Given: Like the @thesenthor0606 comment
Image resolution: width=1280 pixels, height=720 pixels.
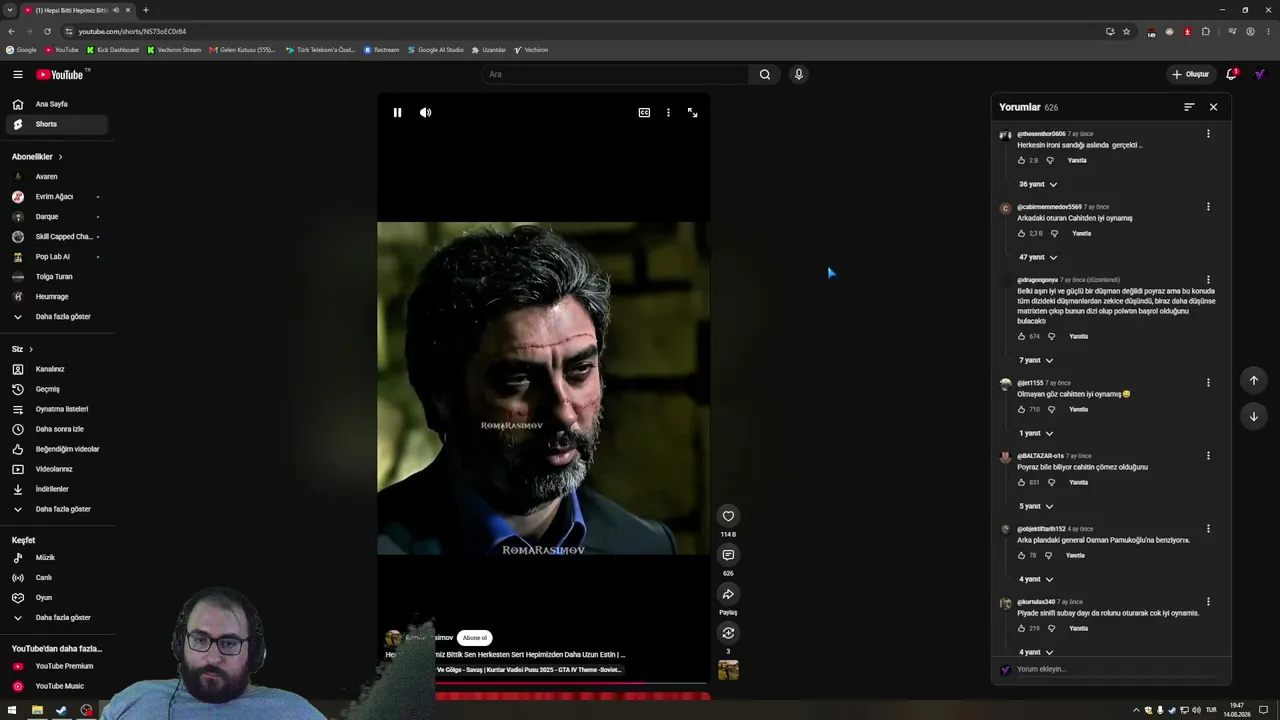Looking at the screenshot, I should [1021, 161].
